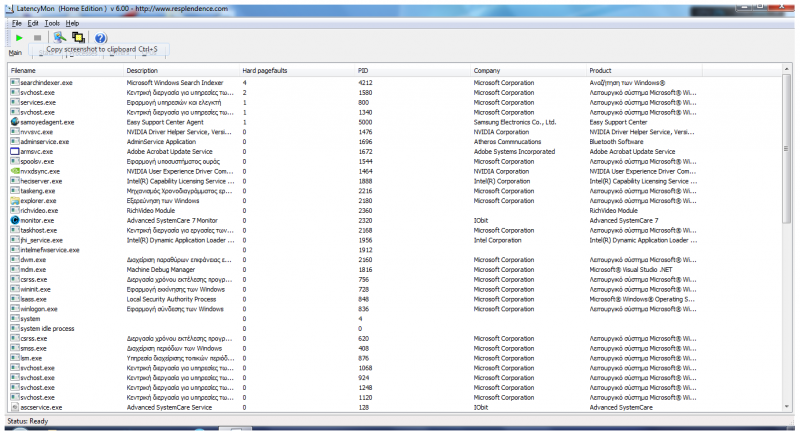
Task: Switch to the Main tab
Action: [15, 52]
